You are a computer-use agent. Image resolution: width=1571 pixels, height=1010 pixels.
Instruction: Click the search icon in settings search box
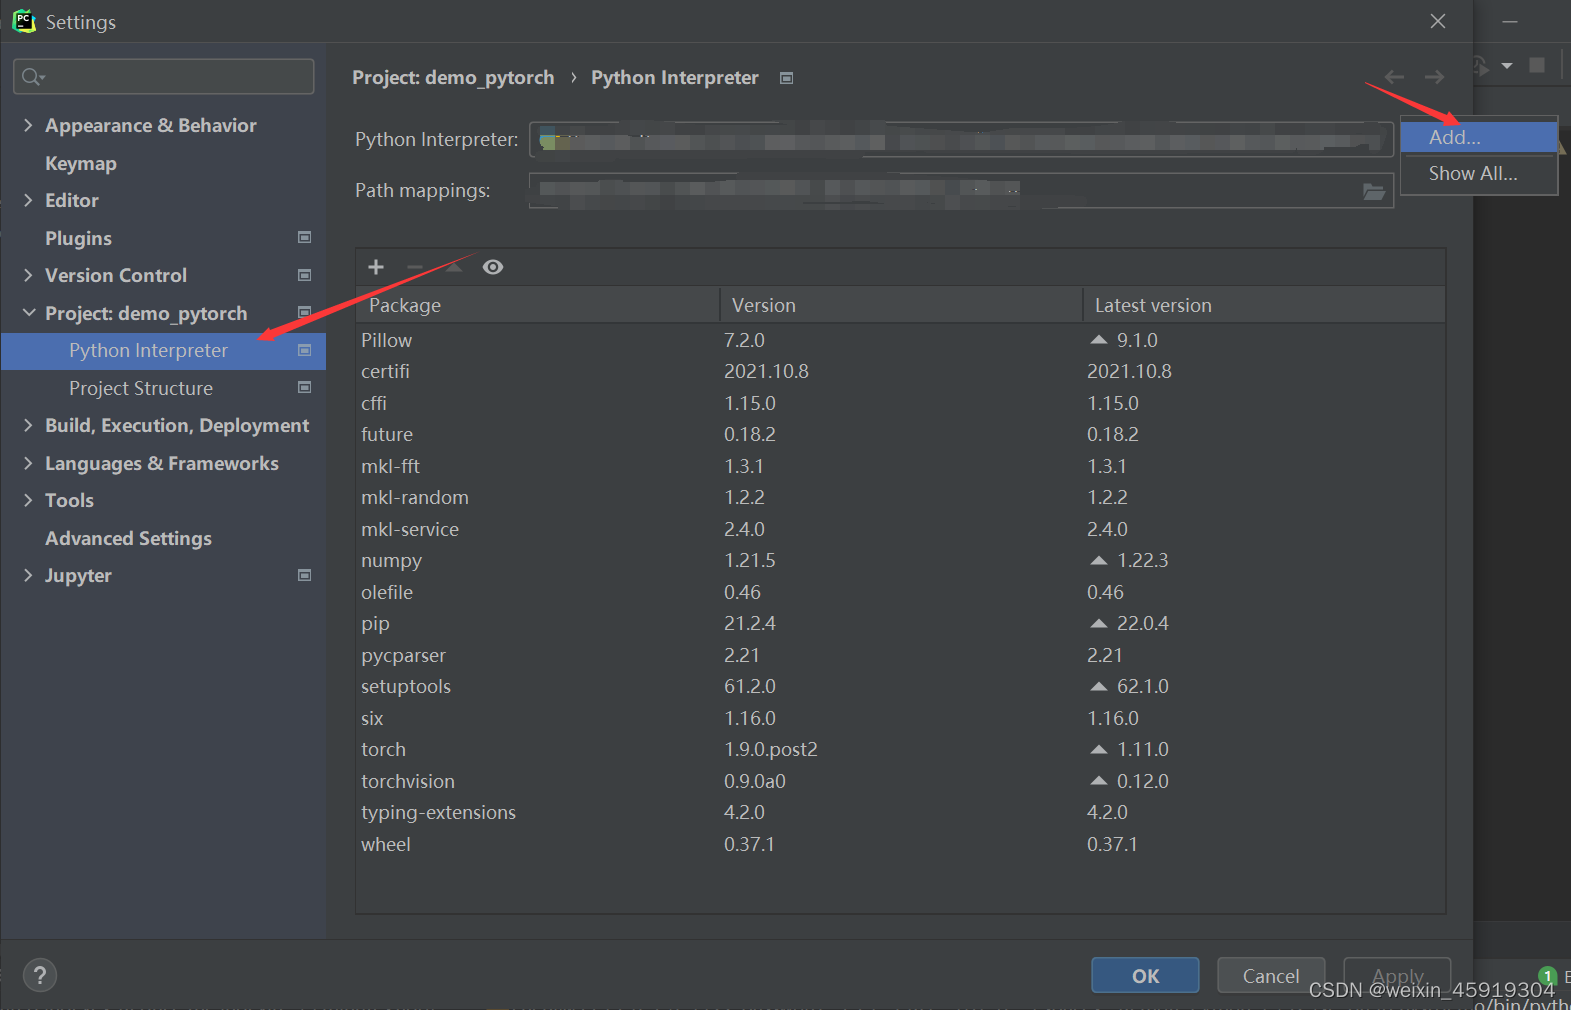point(32,77)
